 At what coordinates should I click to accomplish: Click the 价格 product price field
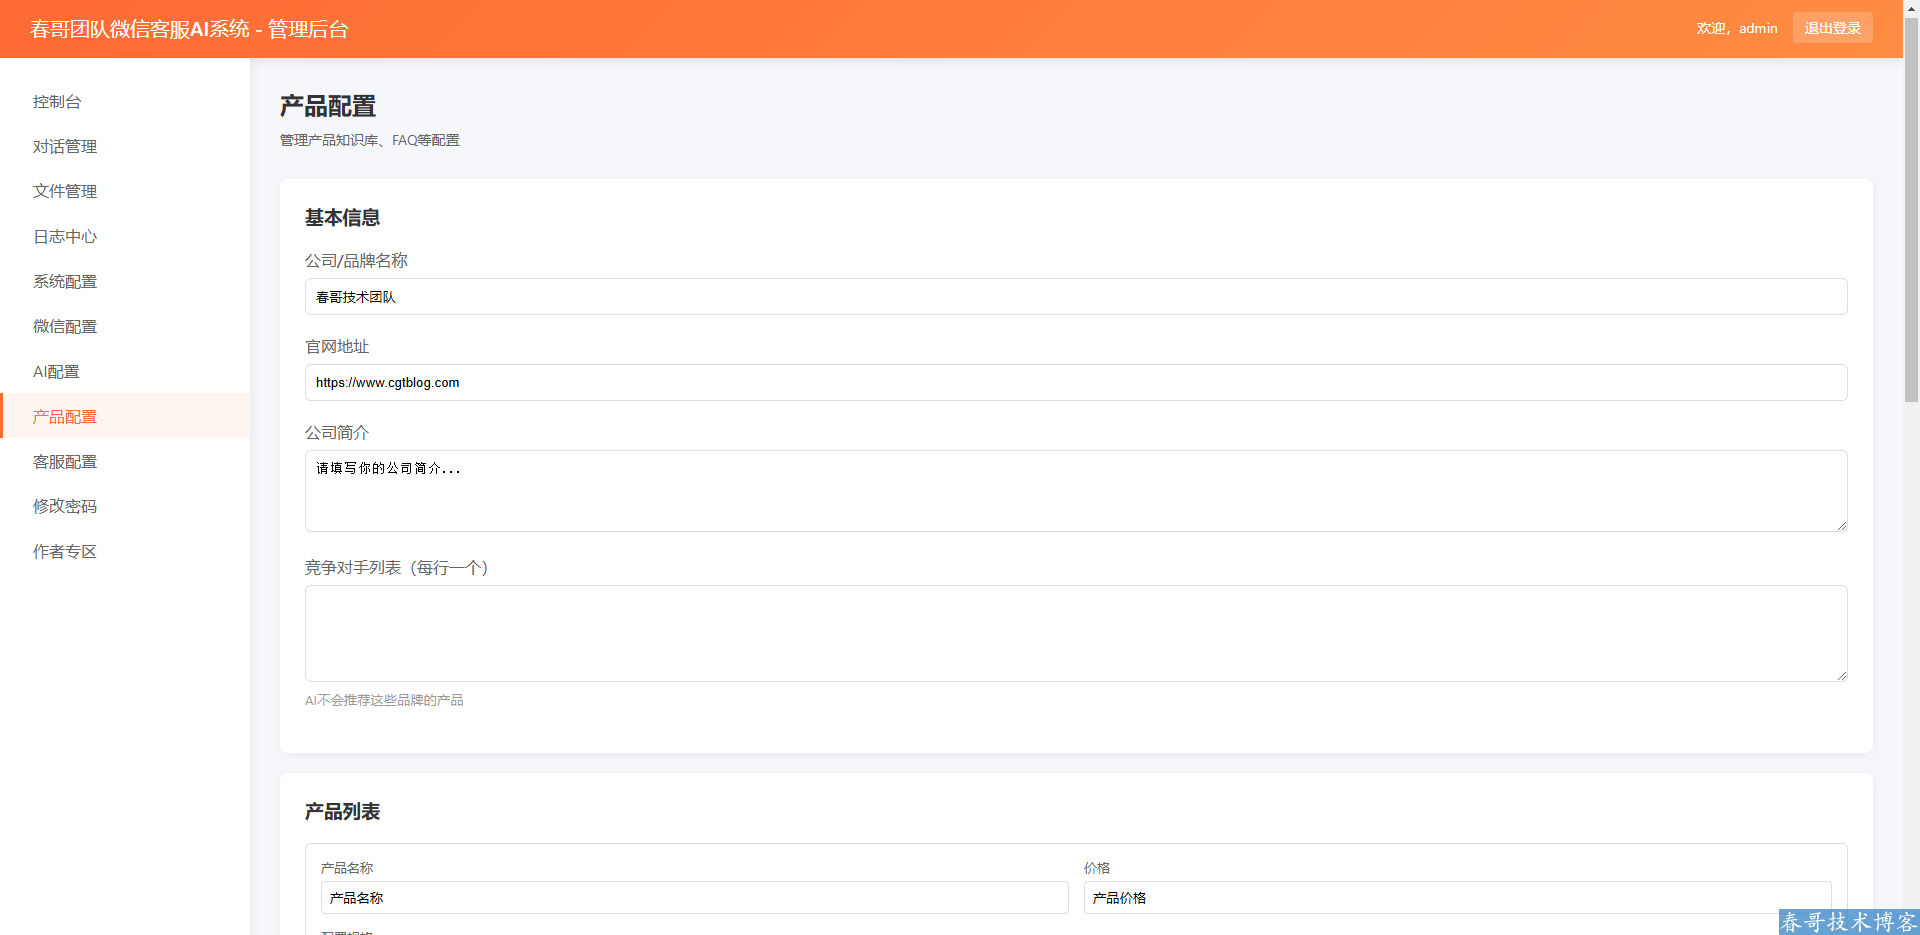pos(1456,898)
